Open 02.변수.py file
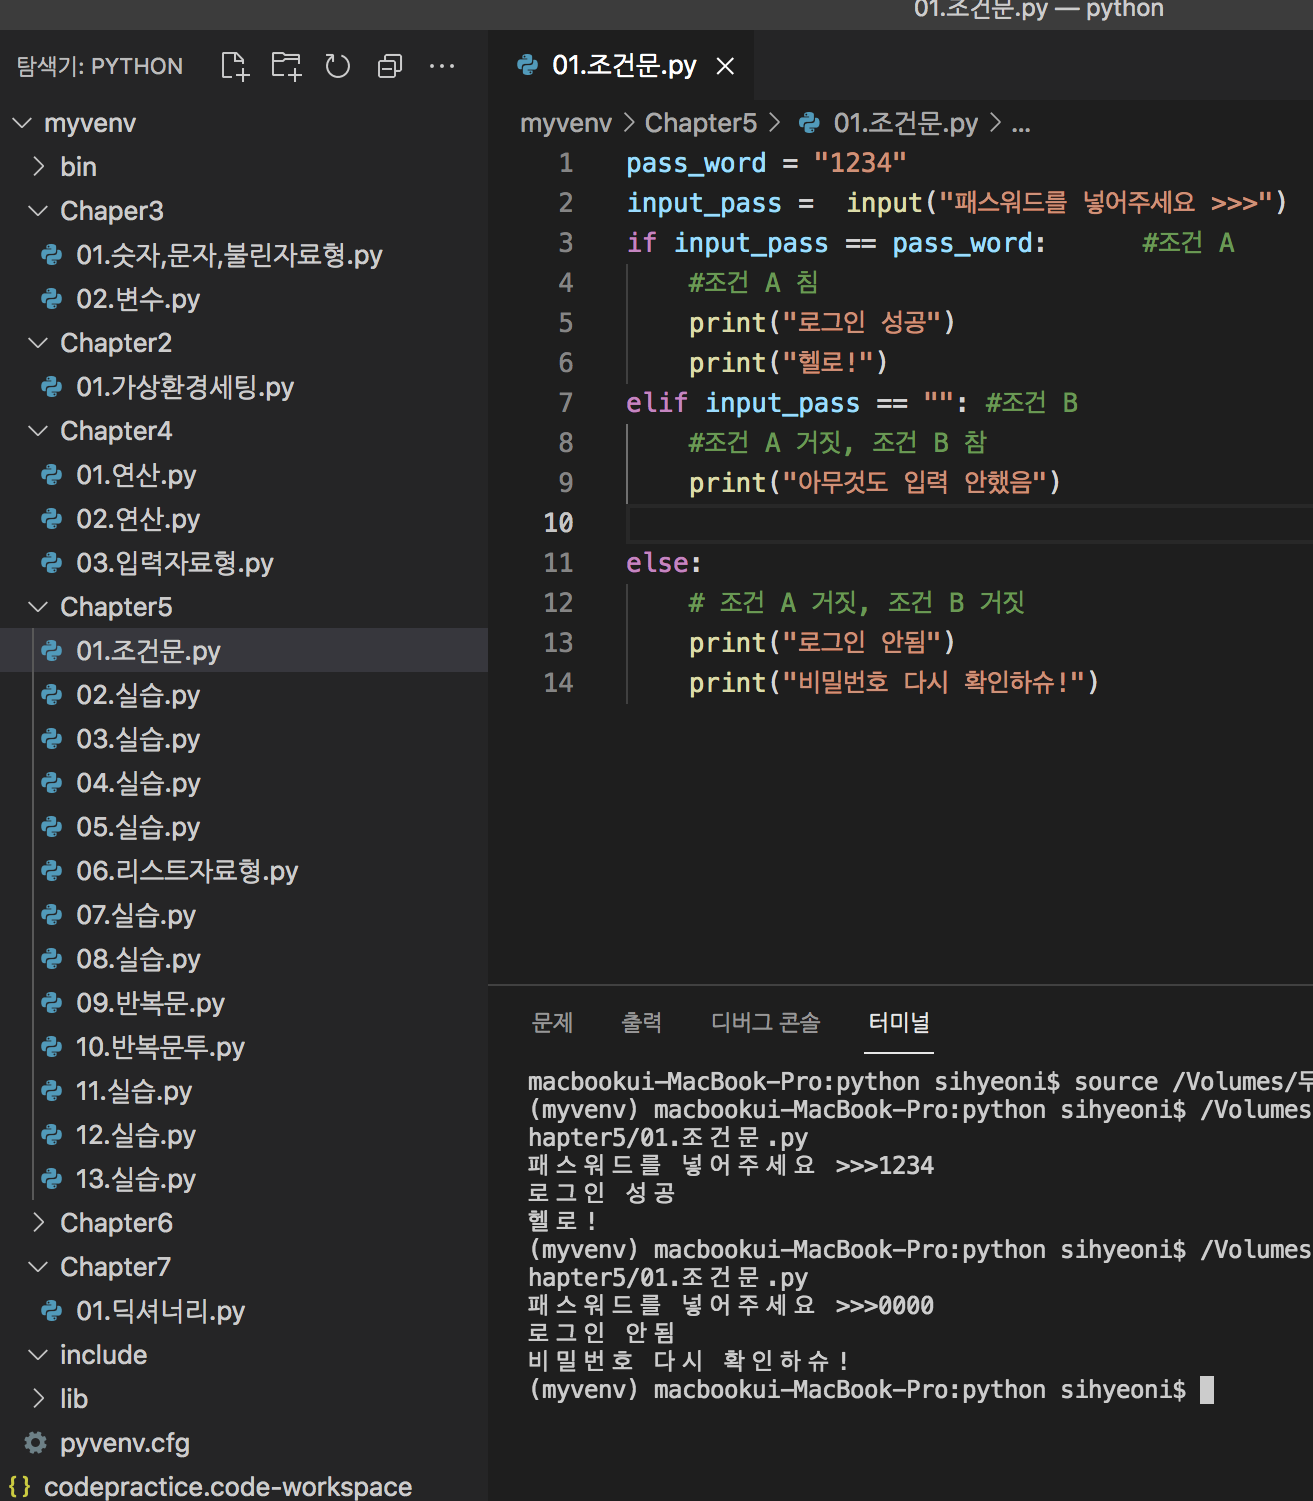The height and width of the screenshot is (1501, 1313). (x=244, y=299)
